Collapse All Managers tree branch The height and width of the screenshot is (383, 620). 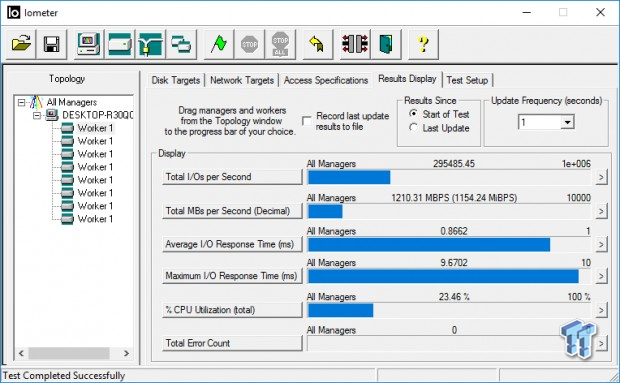click(x=21, y=102)
